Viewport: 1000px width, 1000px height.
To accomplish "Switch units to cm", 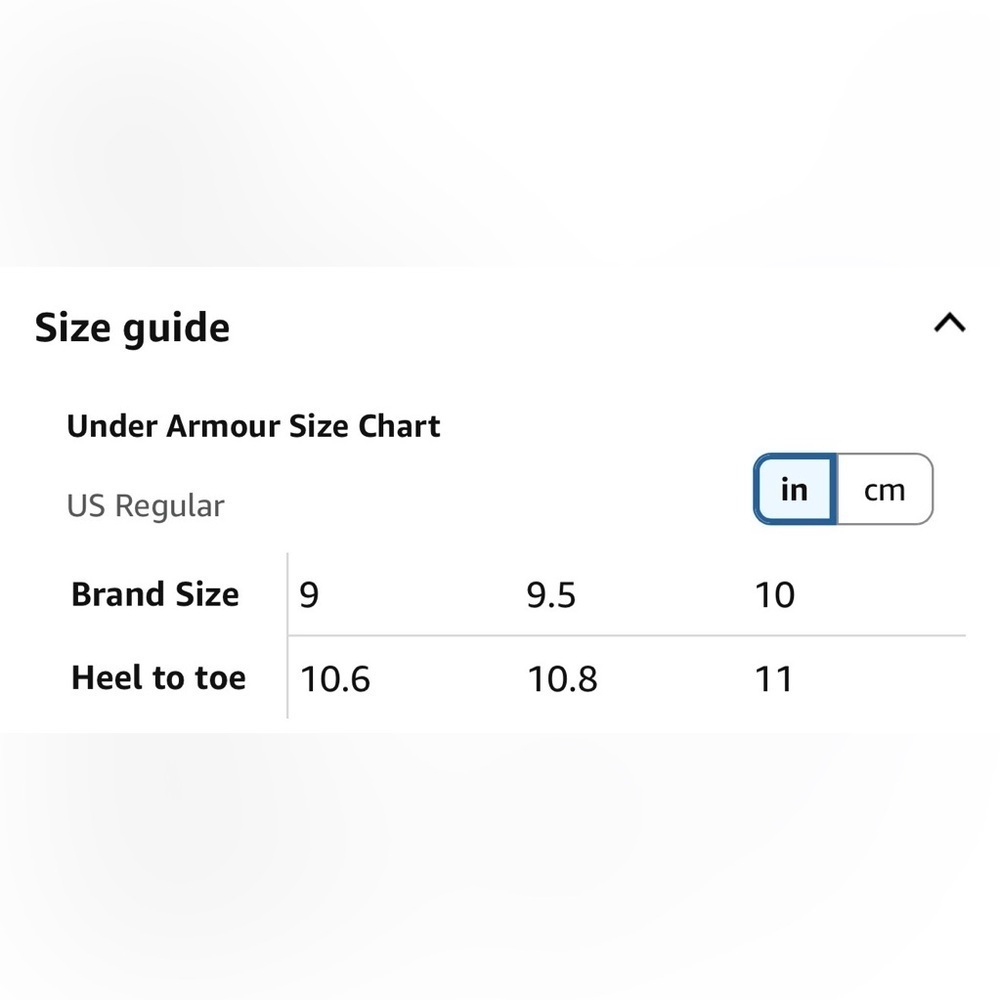I will (x=885, y=489).
